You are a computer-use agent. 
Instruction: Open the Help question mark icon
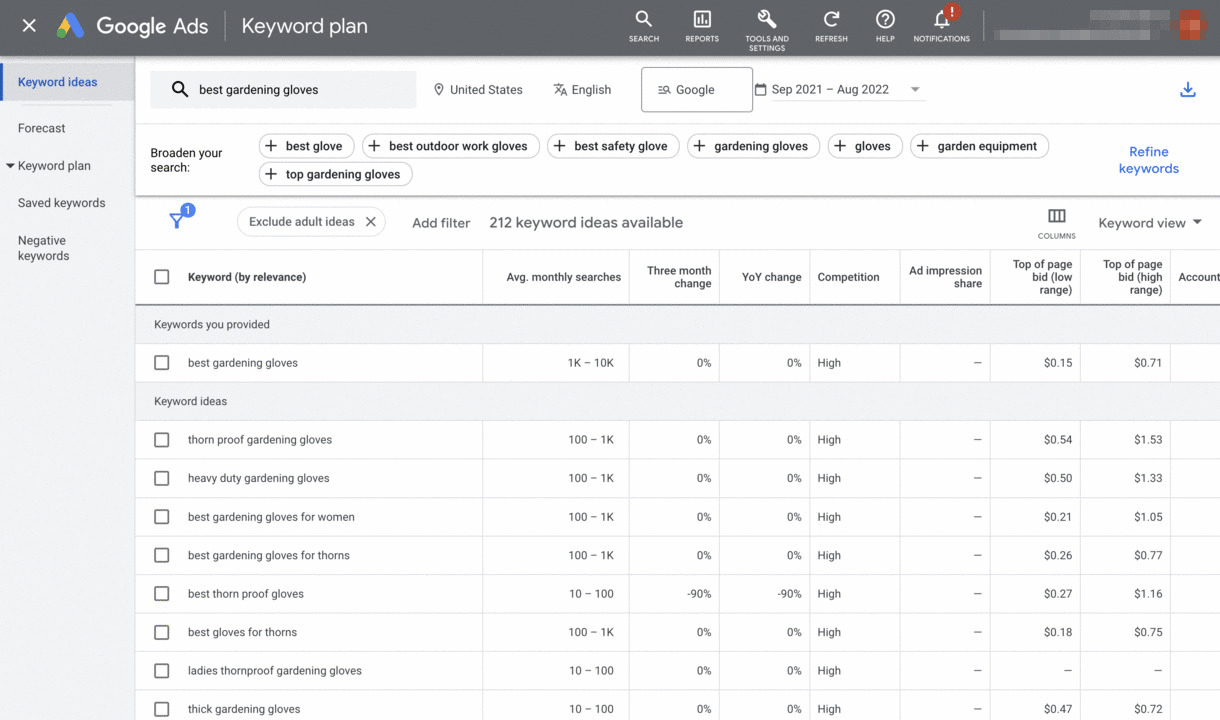885,26
